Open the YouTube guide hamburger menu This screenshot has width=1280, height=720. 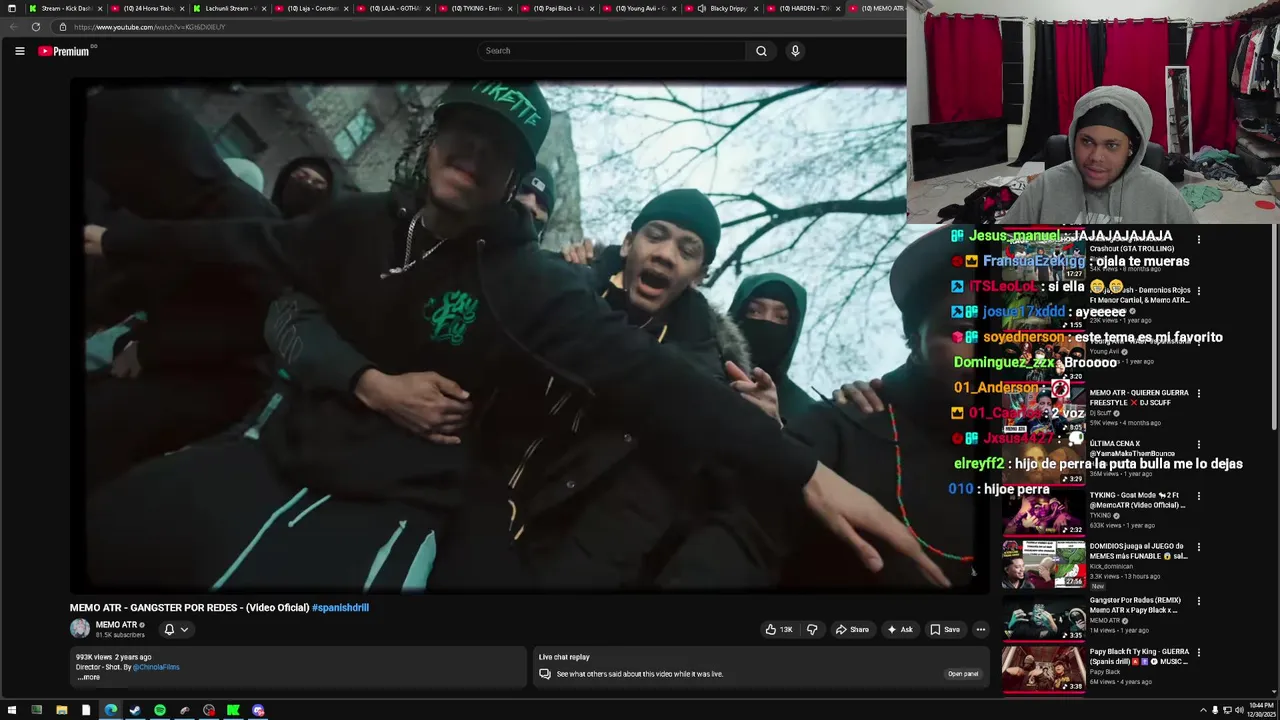pos(19,51)
